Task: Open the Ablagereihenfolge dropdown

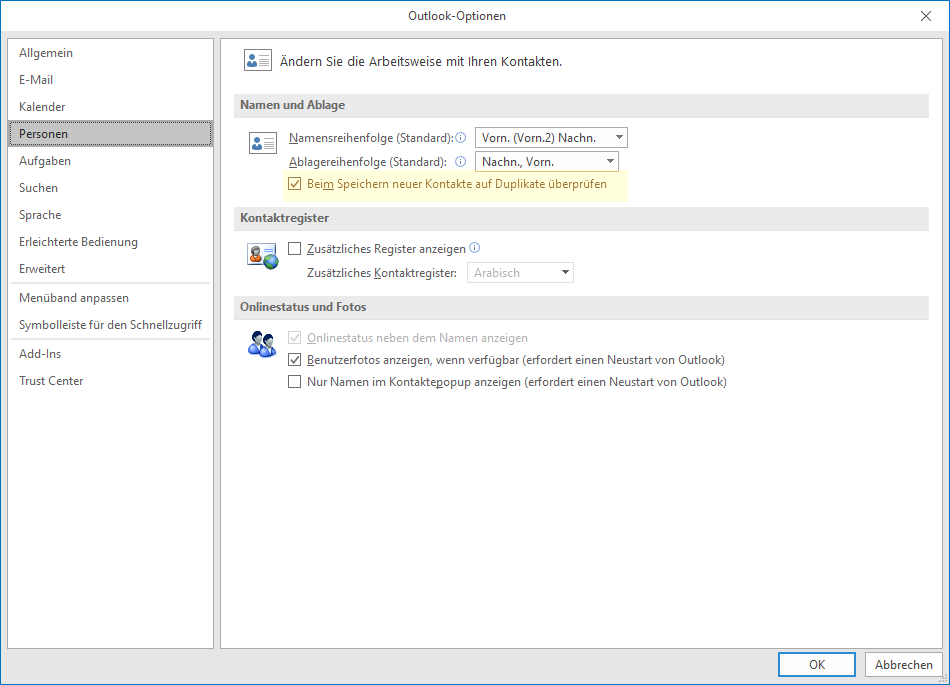Action: click(546, 162)
